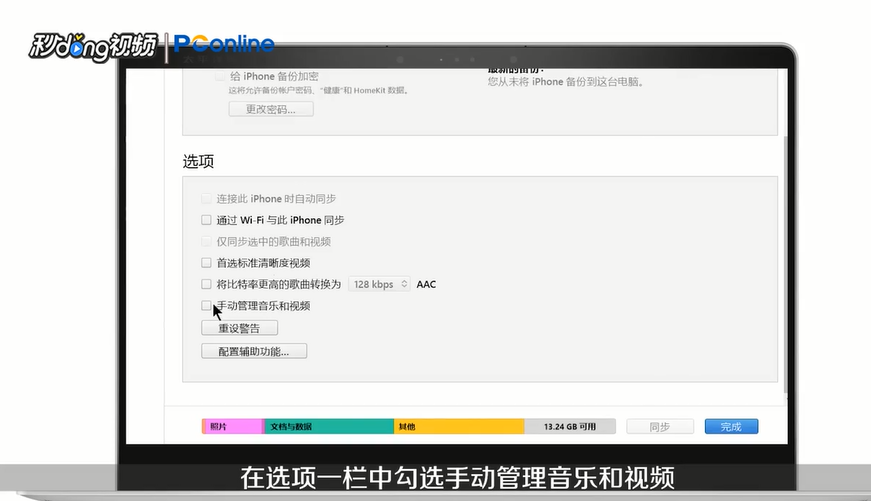Screen dimensions: 871x501
Task: Click the AAC format label
Action: tap(426, 284)
